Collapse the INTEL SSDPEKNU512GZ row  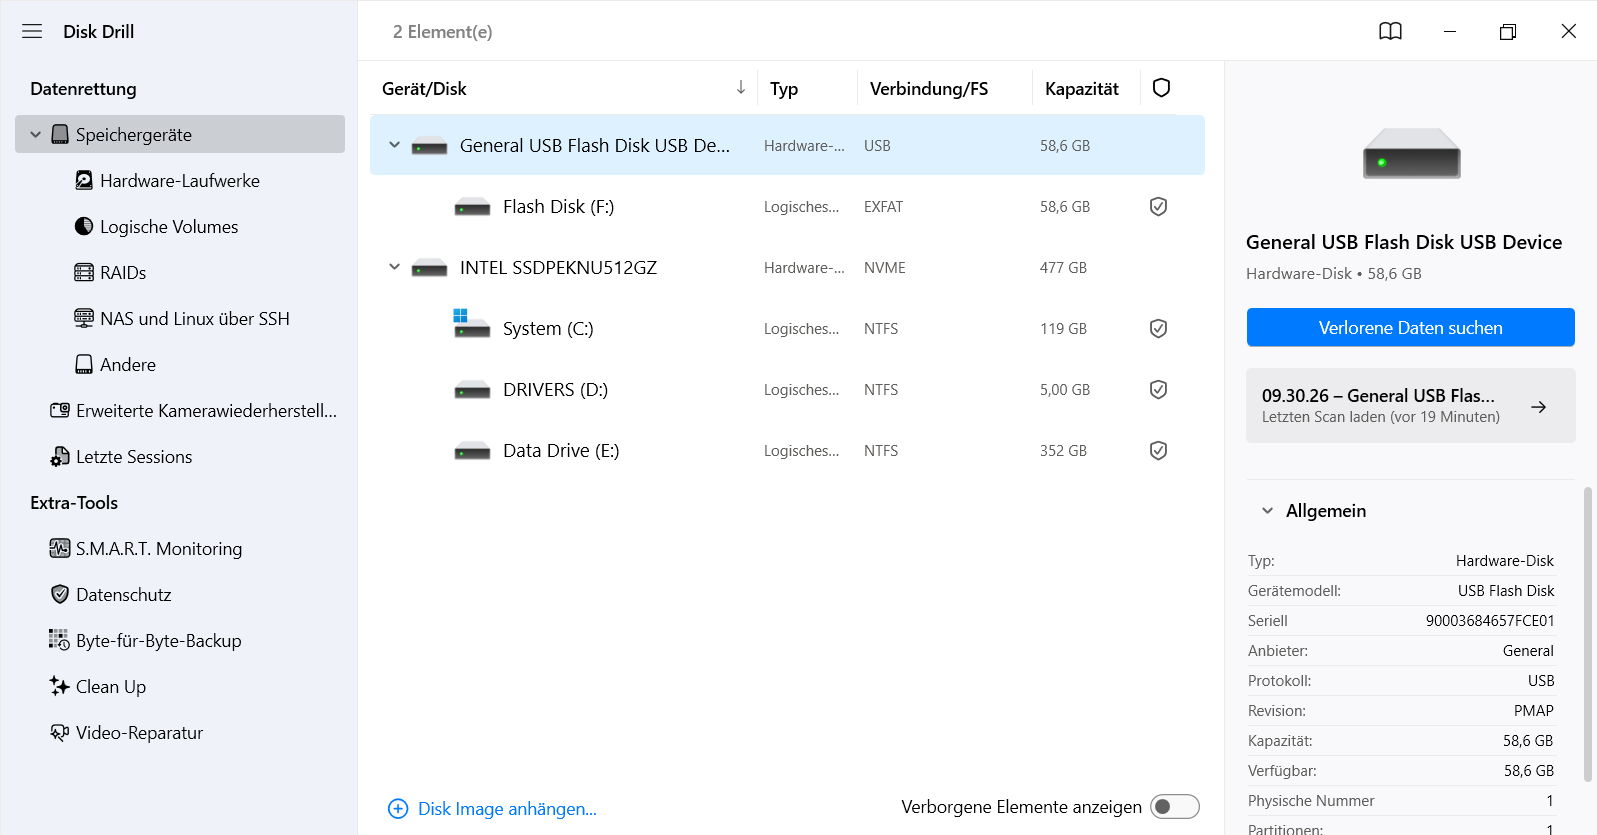coord(394,267)
